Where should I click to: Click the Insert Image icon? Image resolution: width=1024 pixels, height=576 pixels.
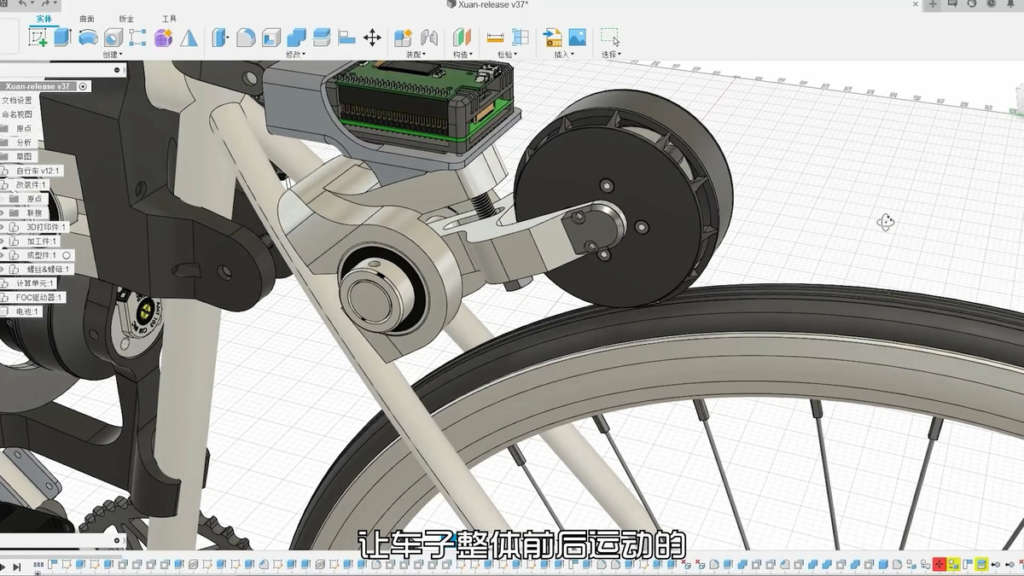point(577,37)
